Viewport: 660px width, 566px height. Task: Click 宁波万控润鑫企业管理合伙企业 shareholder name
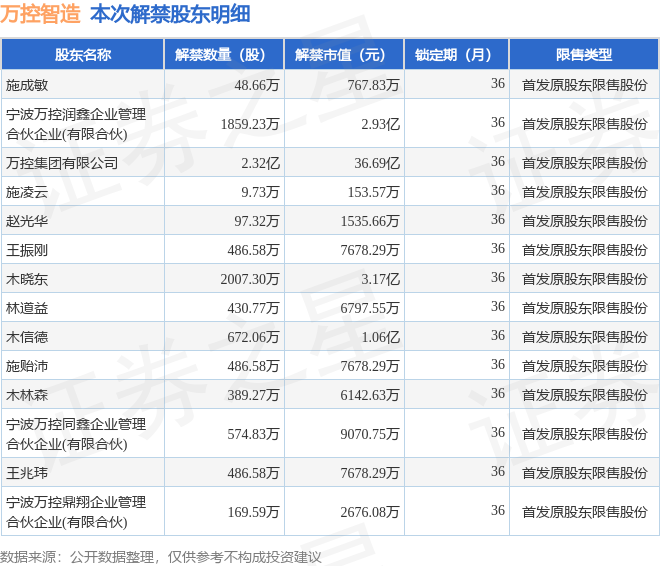click(x=76, y=124)
